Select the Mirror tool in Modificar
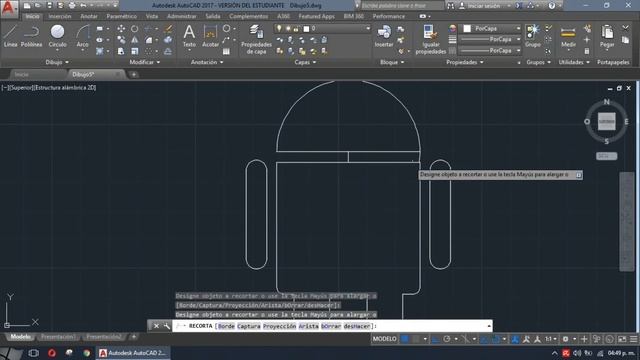 point(134,40)
